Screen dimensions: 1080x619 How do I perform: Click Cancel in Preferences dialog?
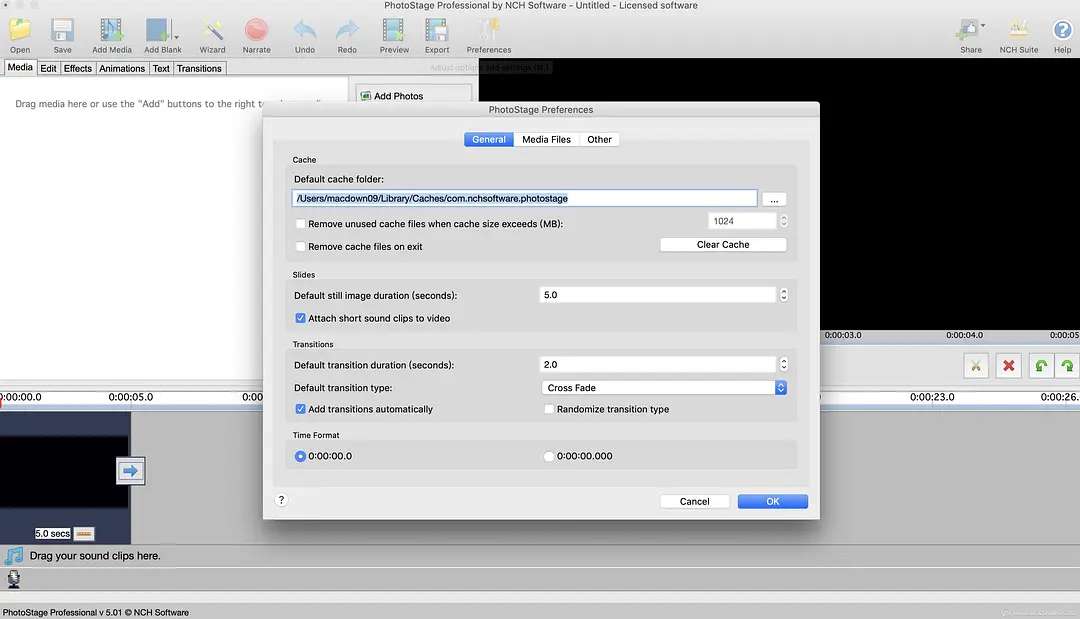click(x=694, y=501)
